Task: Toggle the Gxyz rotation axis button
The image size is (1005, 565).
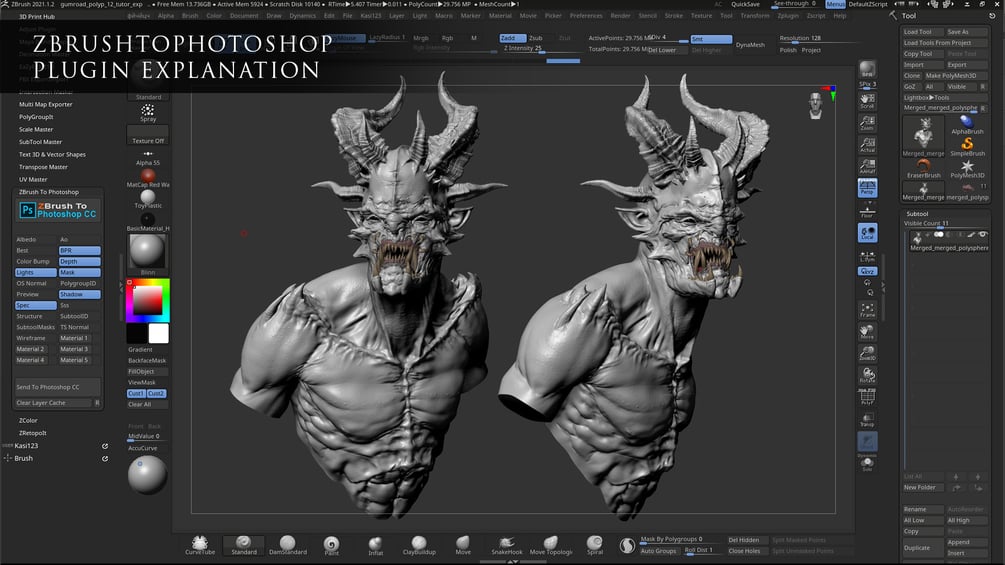Action: [867, 271]
